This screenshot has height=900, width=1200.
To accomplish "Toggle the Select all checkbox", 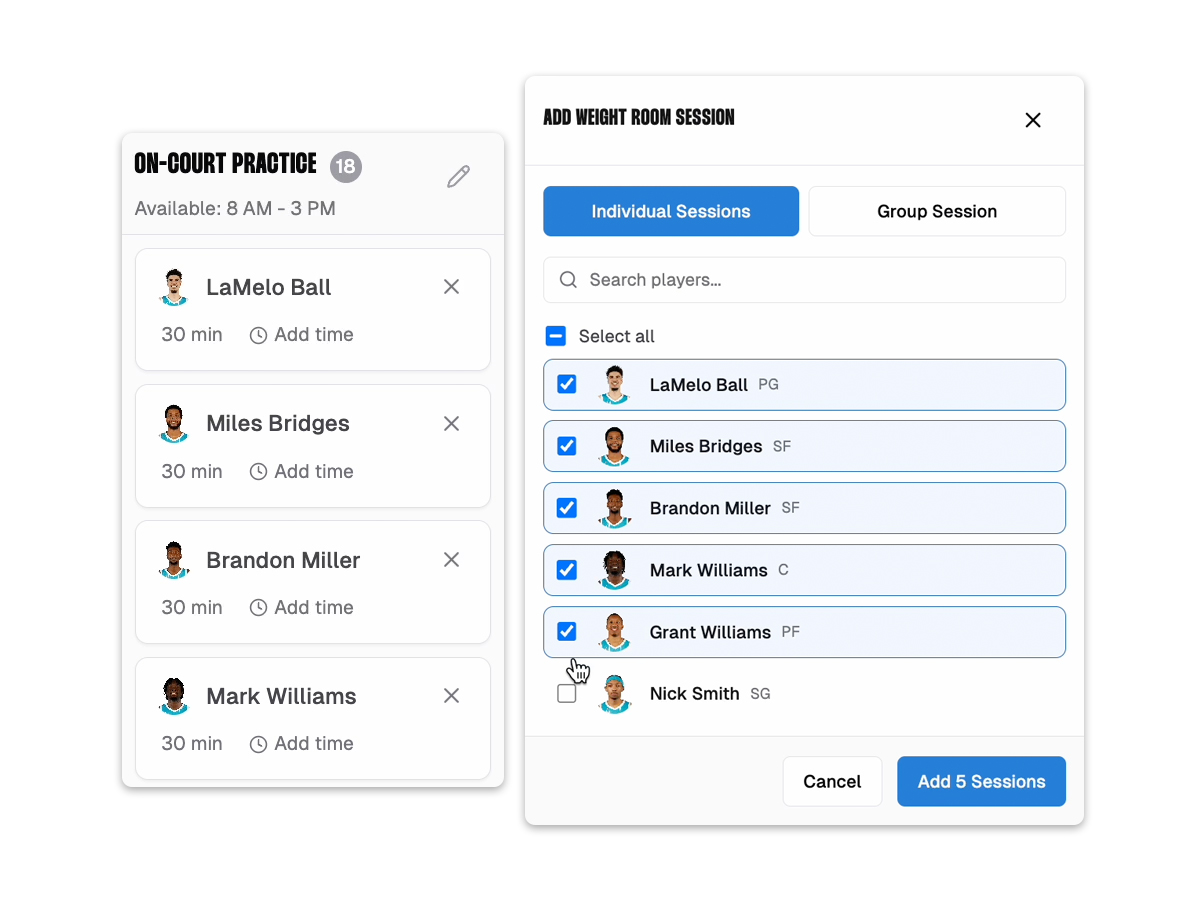I will [x=556, y=336].
